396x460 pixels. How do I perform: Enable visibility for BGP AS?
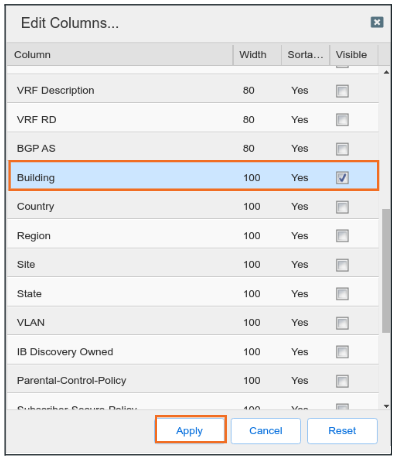342,149
